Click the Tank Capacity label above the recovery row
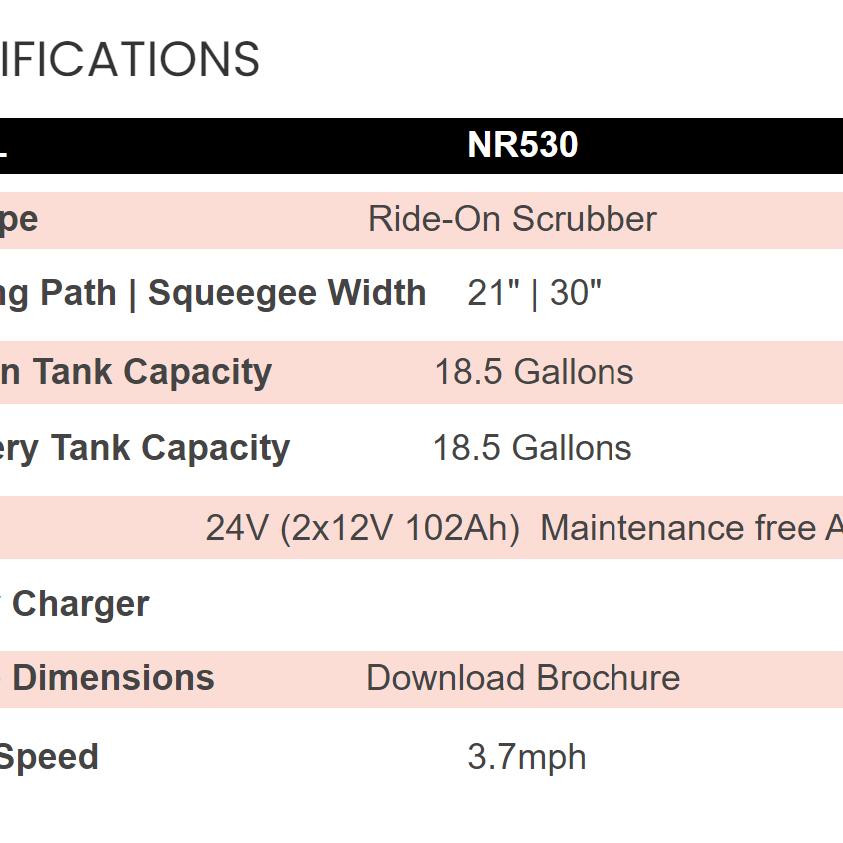Screen dimensions: 843x843 click(x=152, y=372)
